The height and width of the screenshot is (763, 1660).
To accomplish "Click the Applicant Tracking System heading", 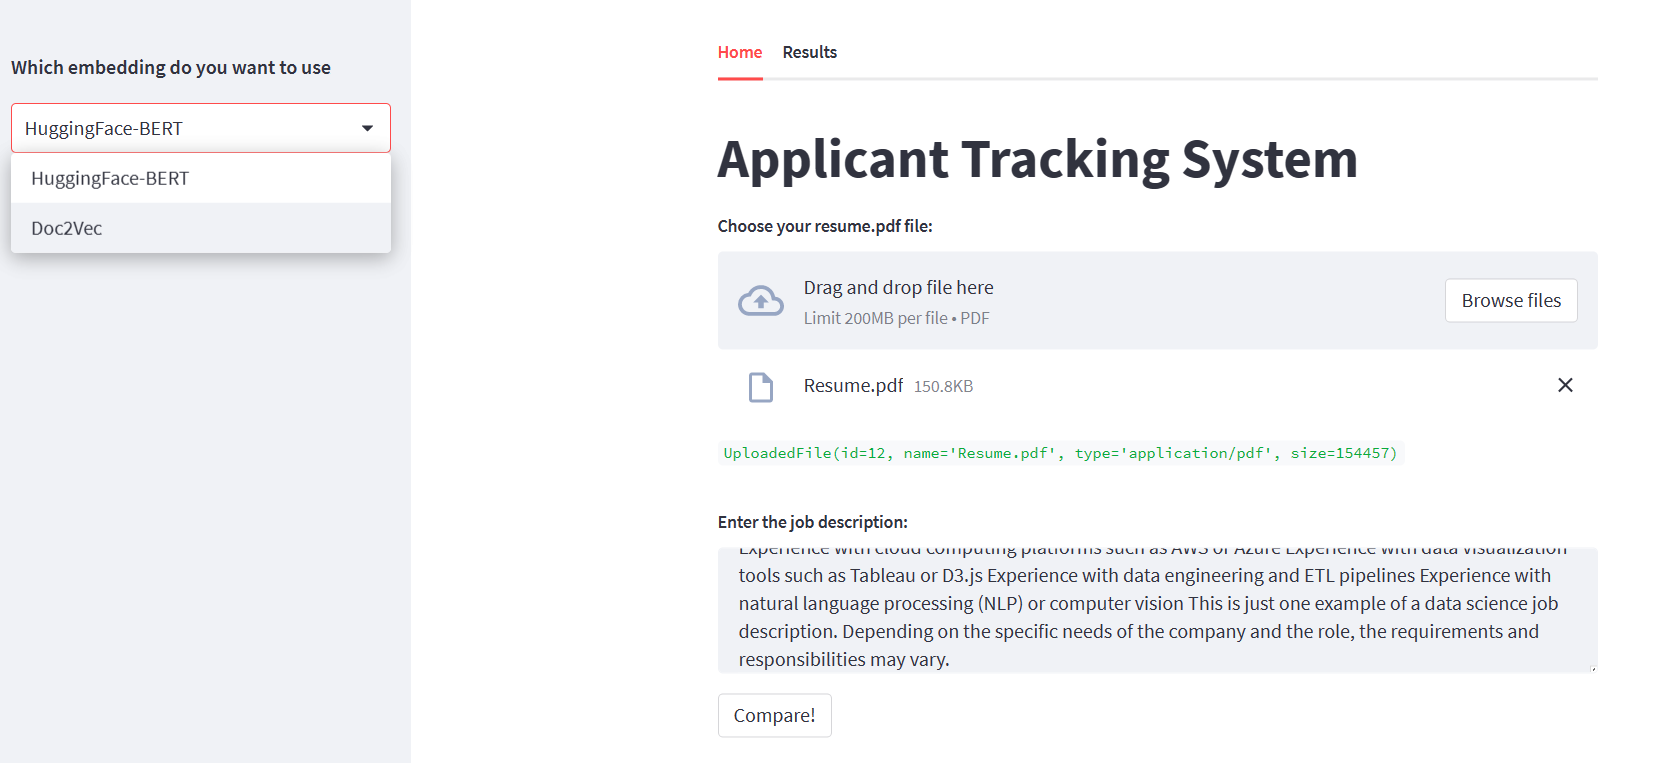I will point(1037,160).
